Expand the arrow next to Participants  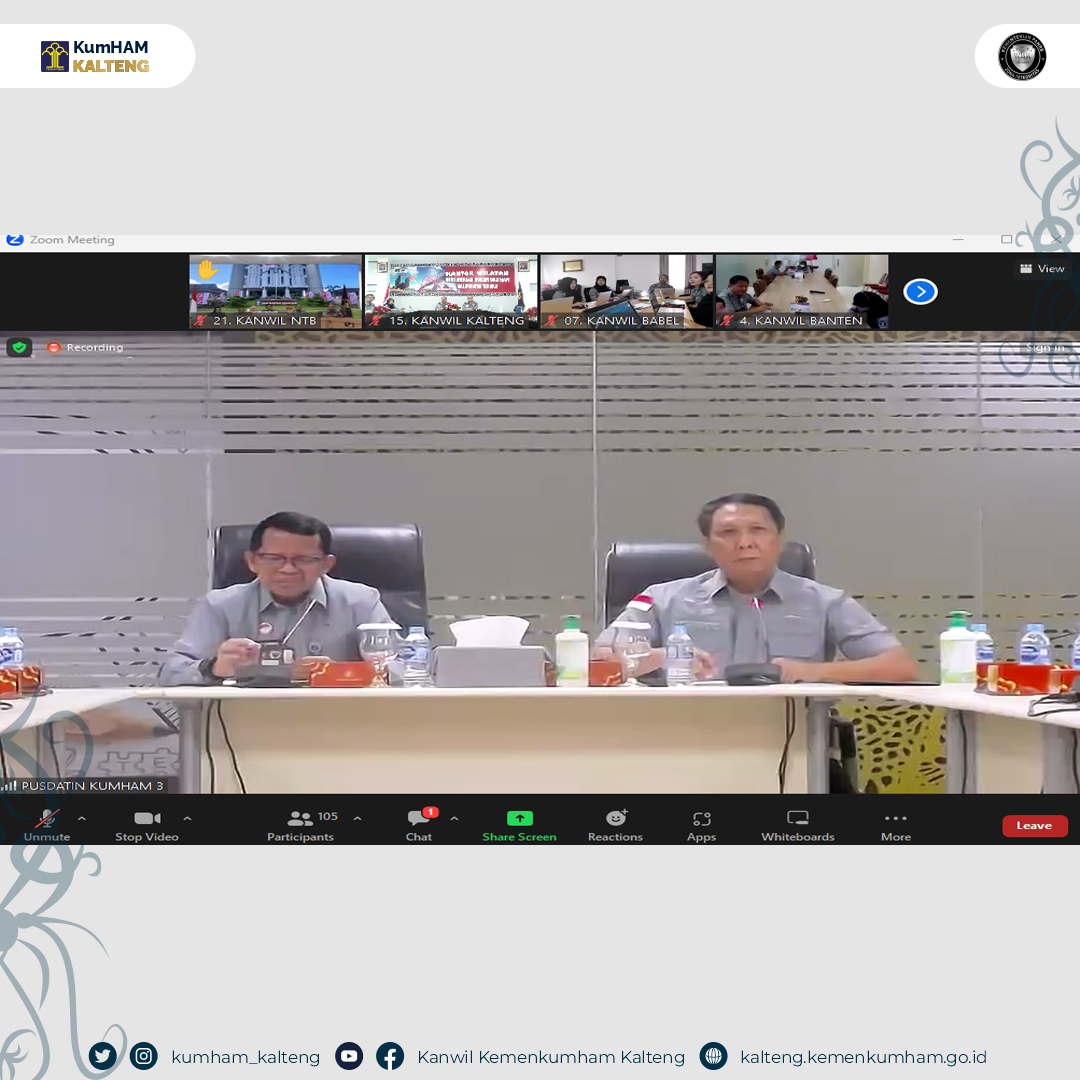pyautogui.click(x=357, y=818)
